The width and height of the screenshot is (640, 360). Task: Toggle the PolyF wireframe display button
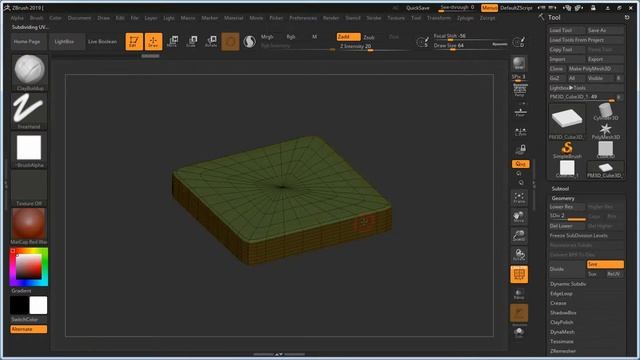(519, 274)
